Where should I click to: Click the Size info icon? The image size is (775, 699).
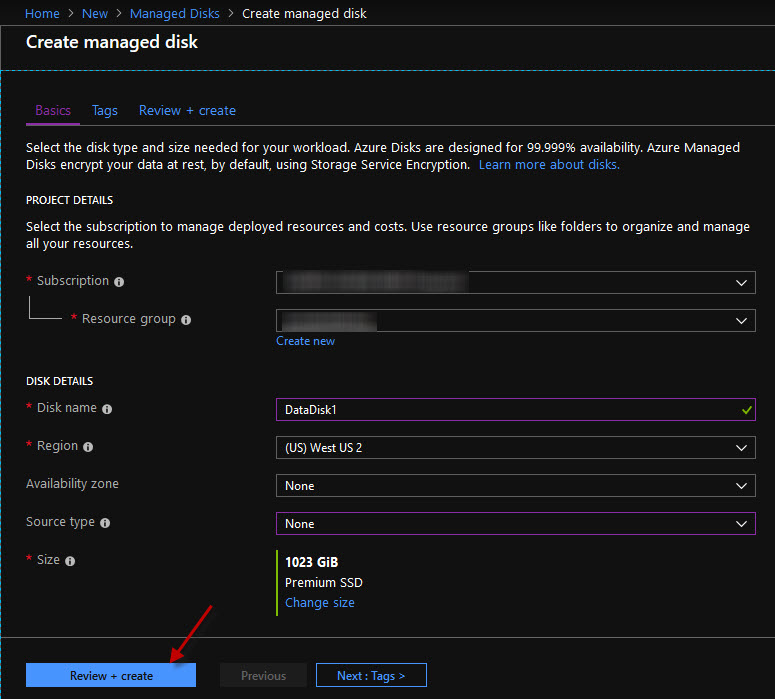70,561
